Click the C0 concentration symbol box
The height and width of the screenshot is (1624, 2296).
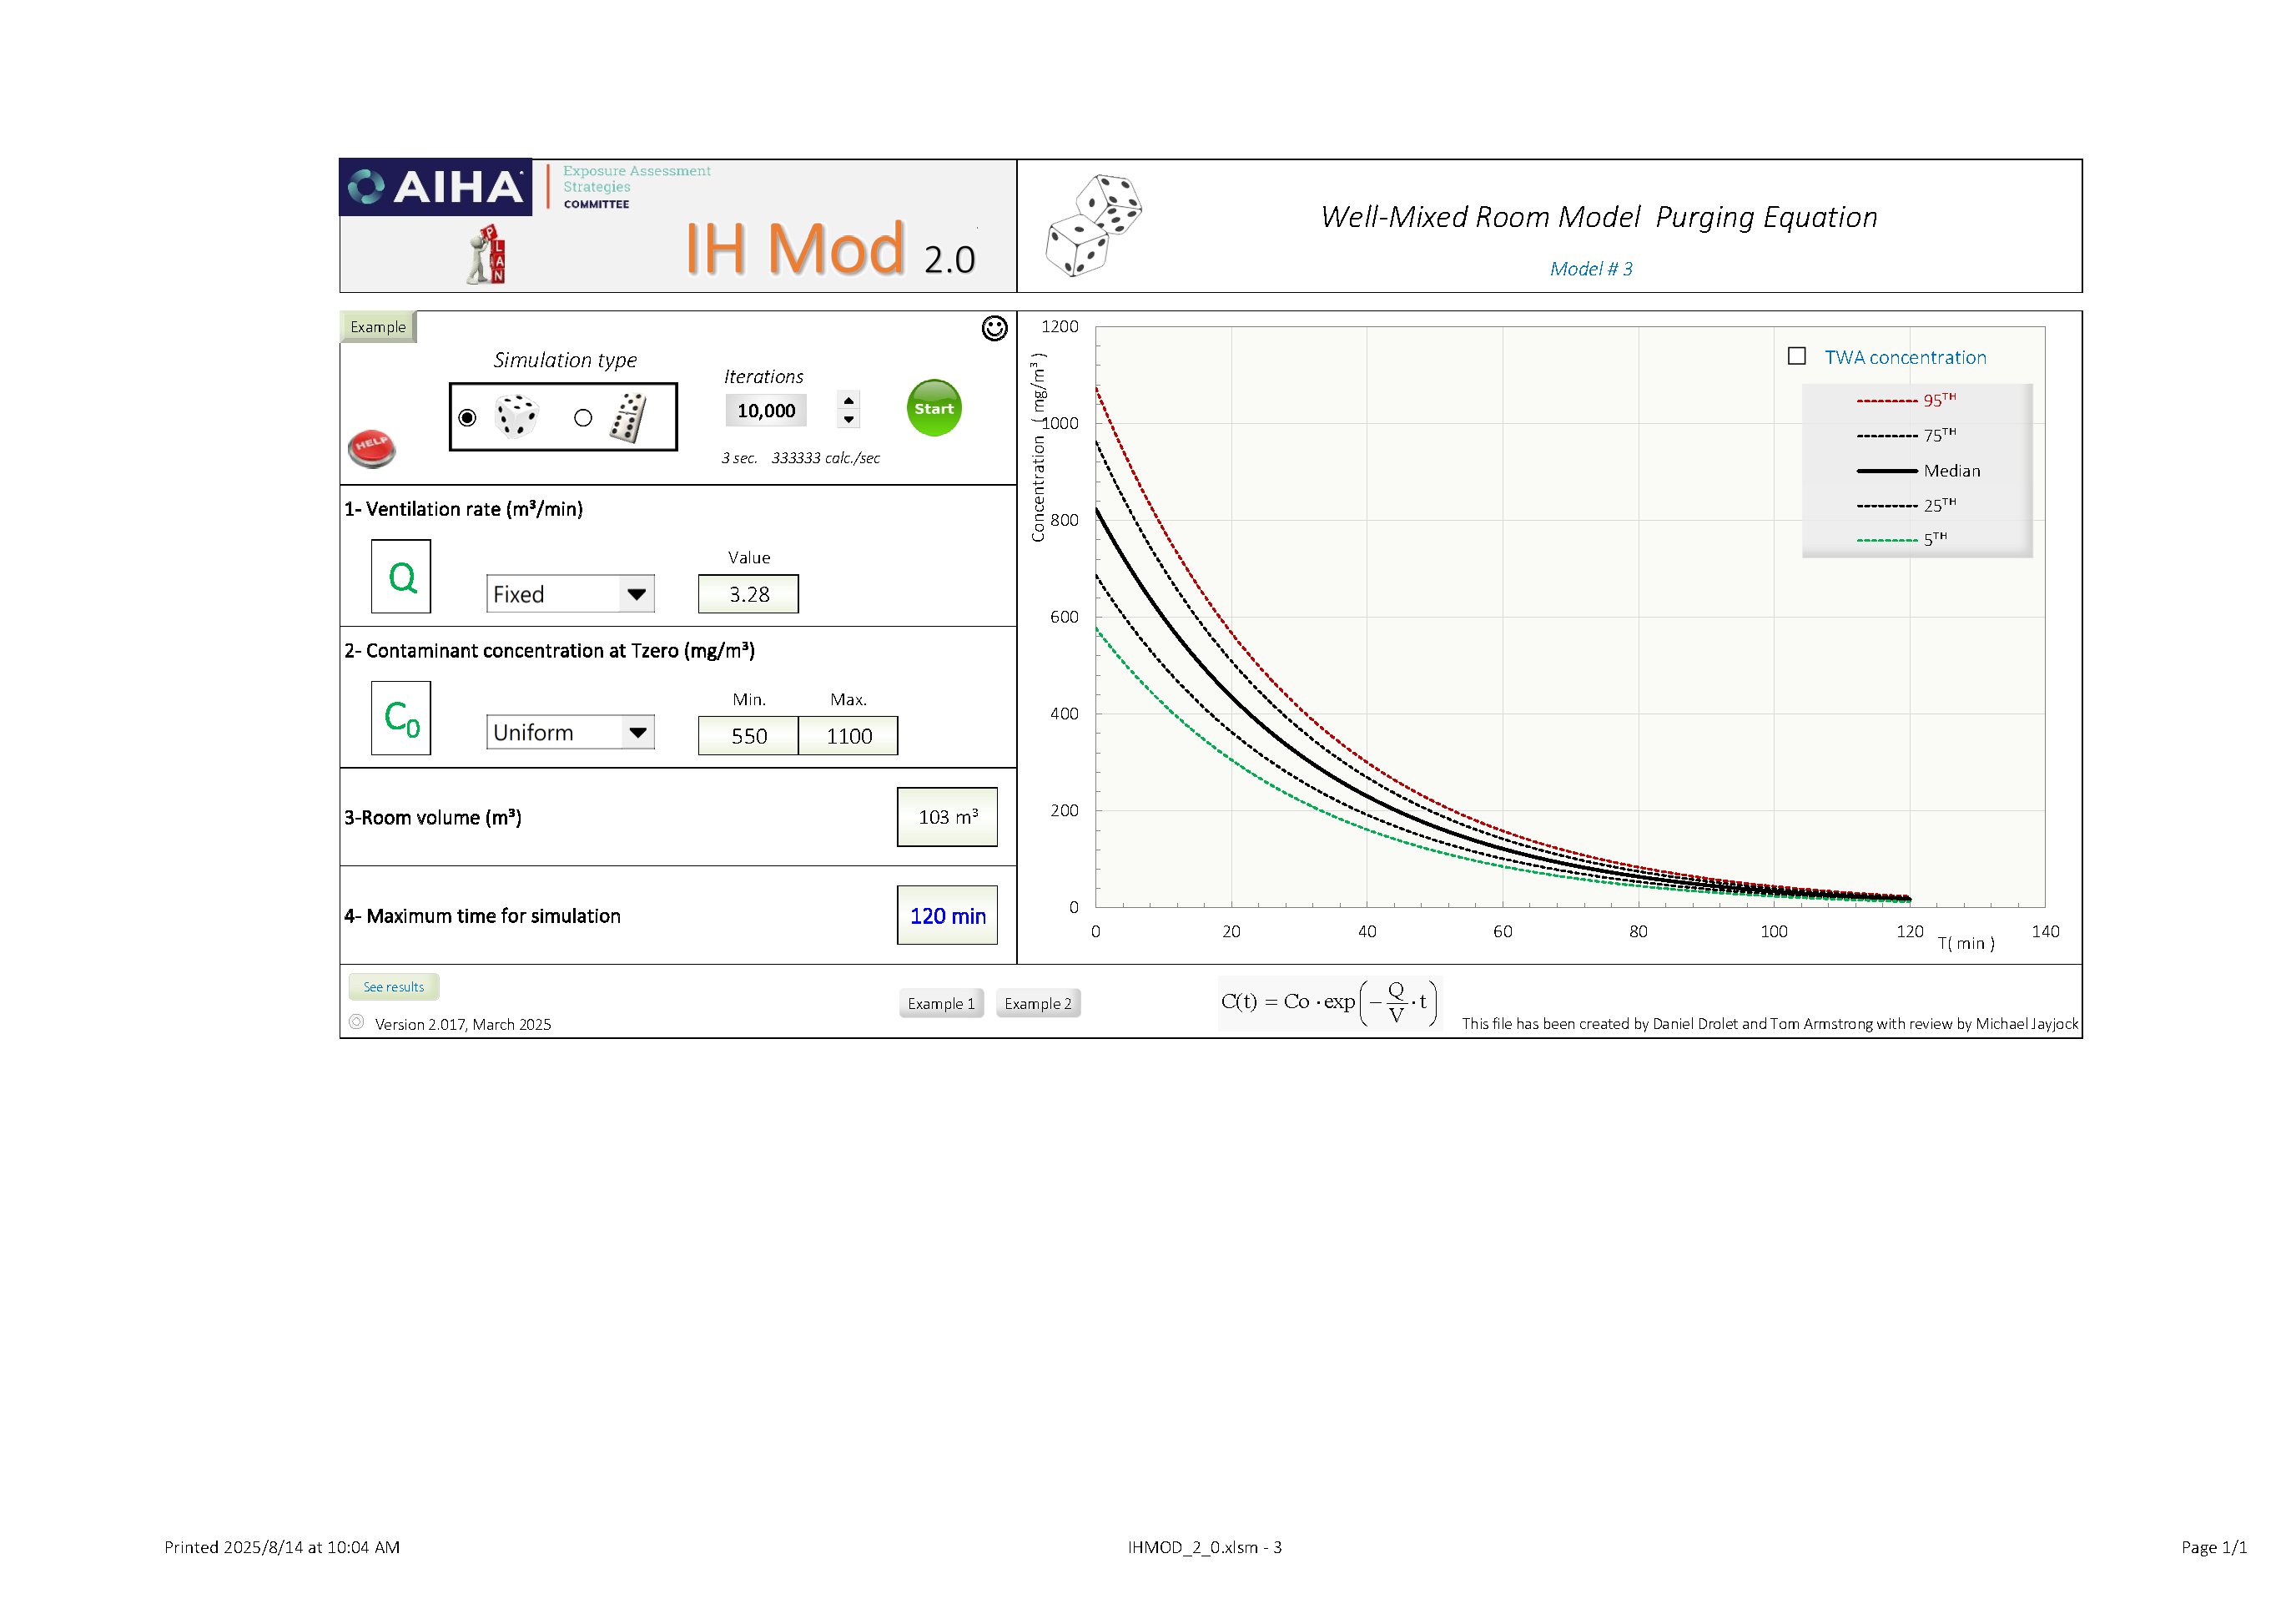[x=401, y=718]
